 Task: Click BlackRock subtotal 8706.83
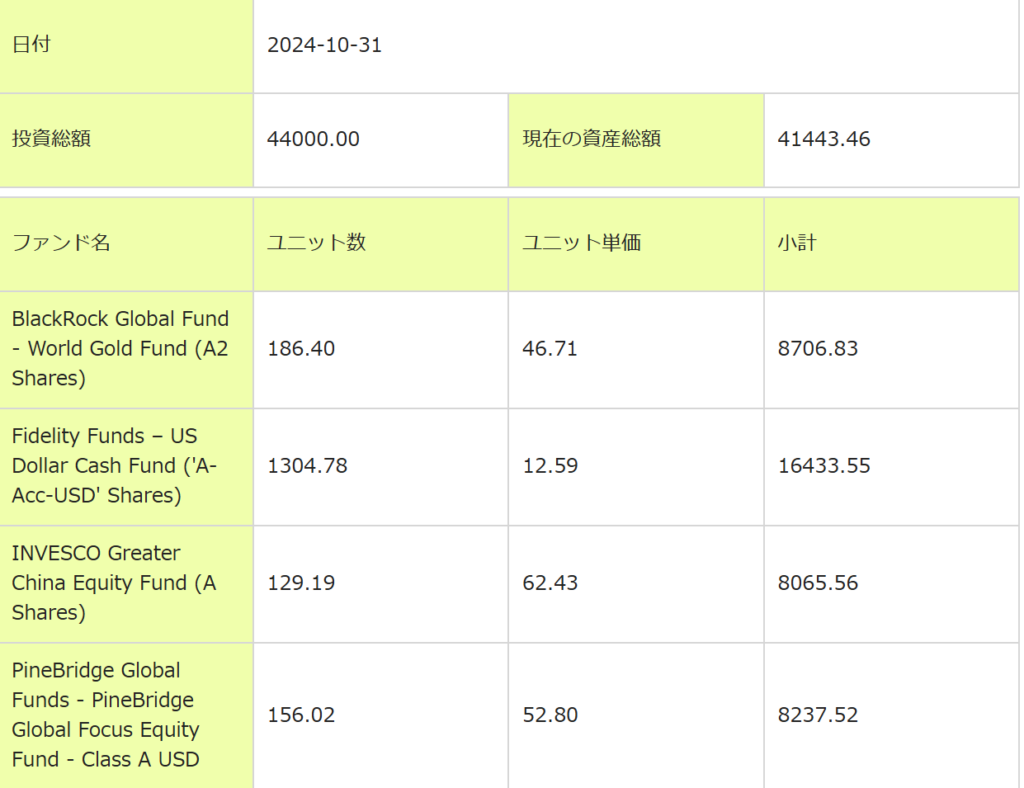coord(818,349)
